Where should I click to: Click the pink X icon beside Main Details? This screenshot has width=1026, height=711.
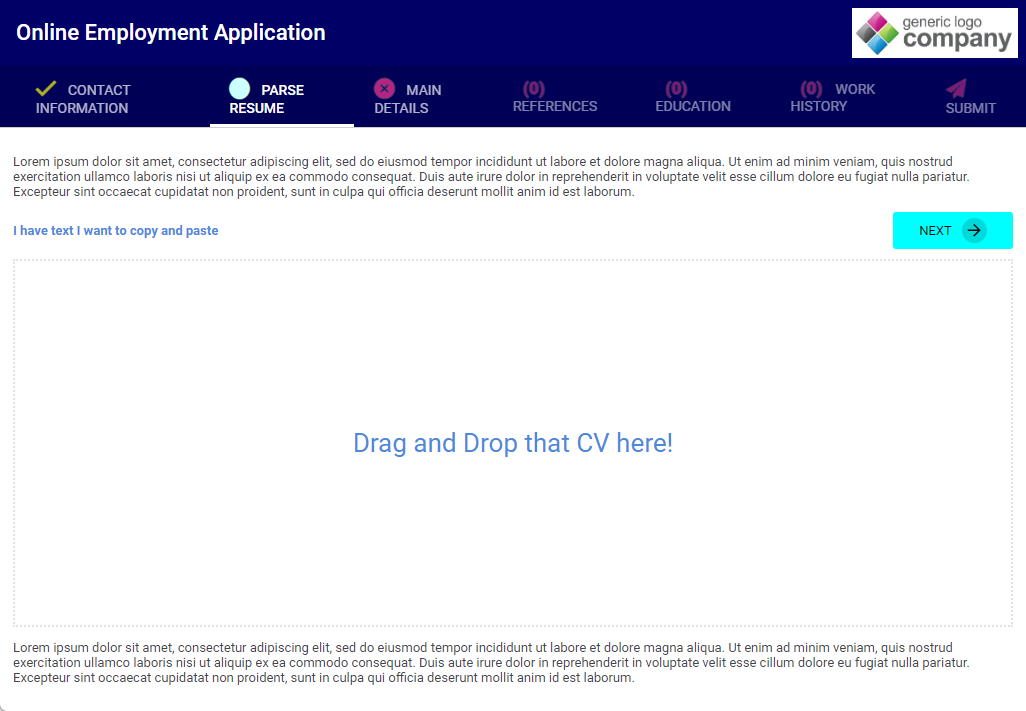click(x=385, y=89)
